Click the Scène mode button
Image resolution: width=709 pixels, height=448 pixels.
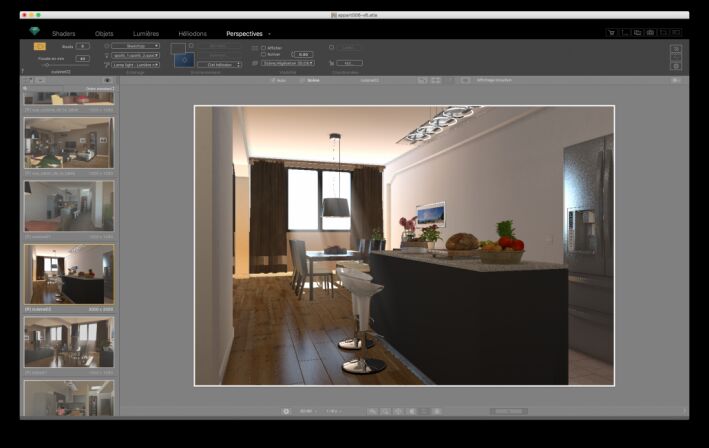pyautogui.click(x=310, y=80)
